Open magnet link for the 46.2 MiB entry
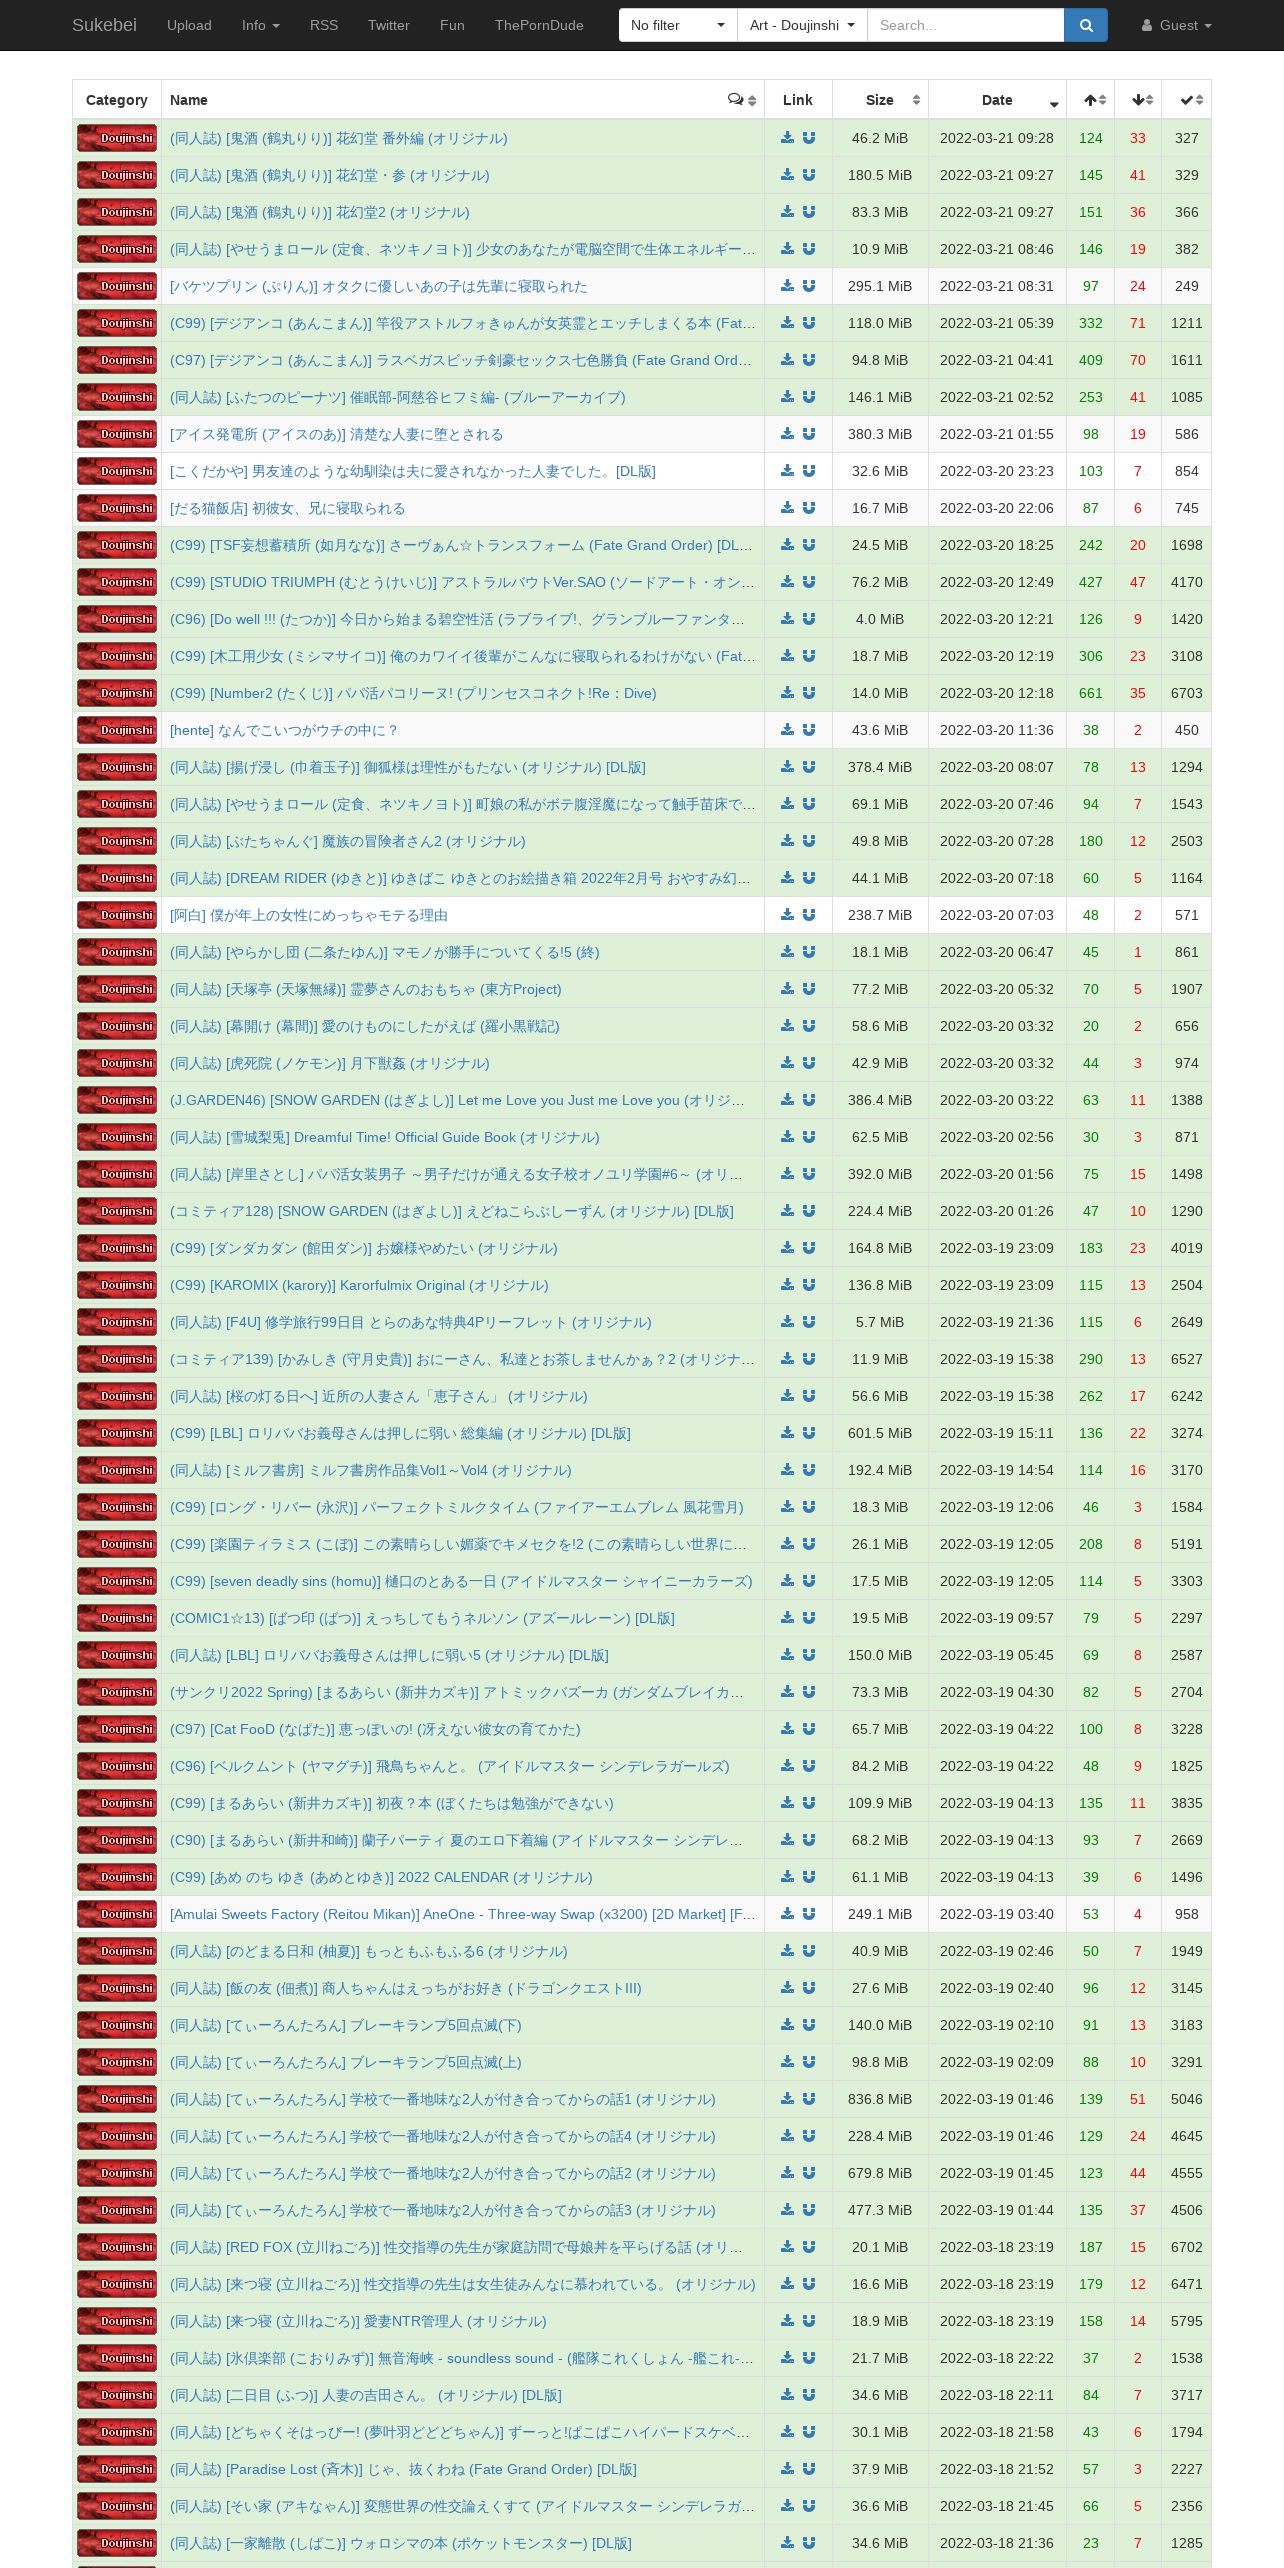The width and height of the screenshot is (1284, 2568). [x=809, y=138]
